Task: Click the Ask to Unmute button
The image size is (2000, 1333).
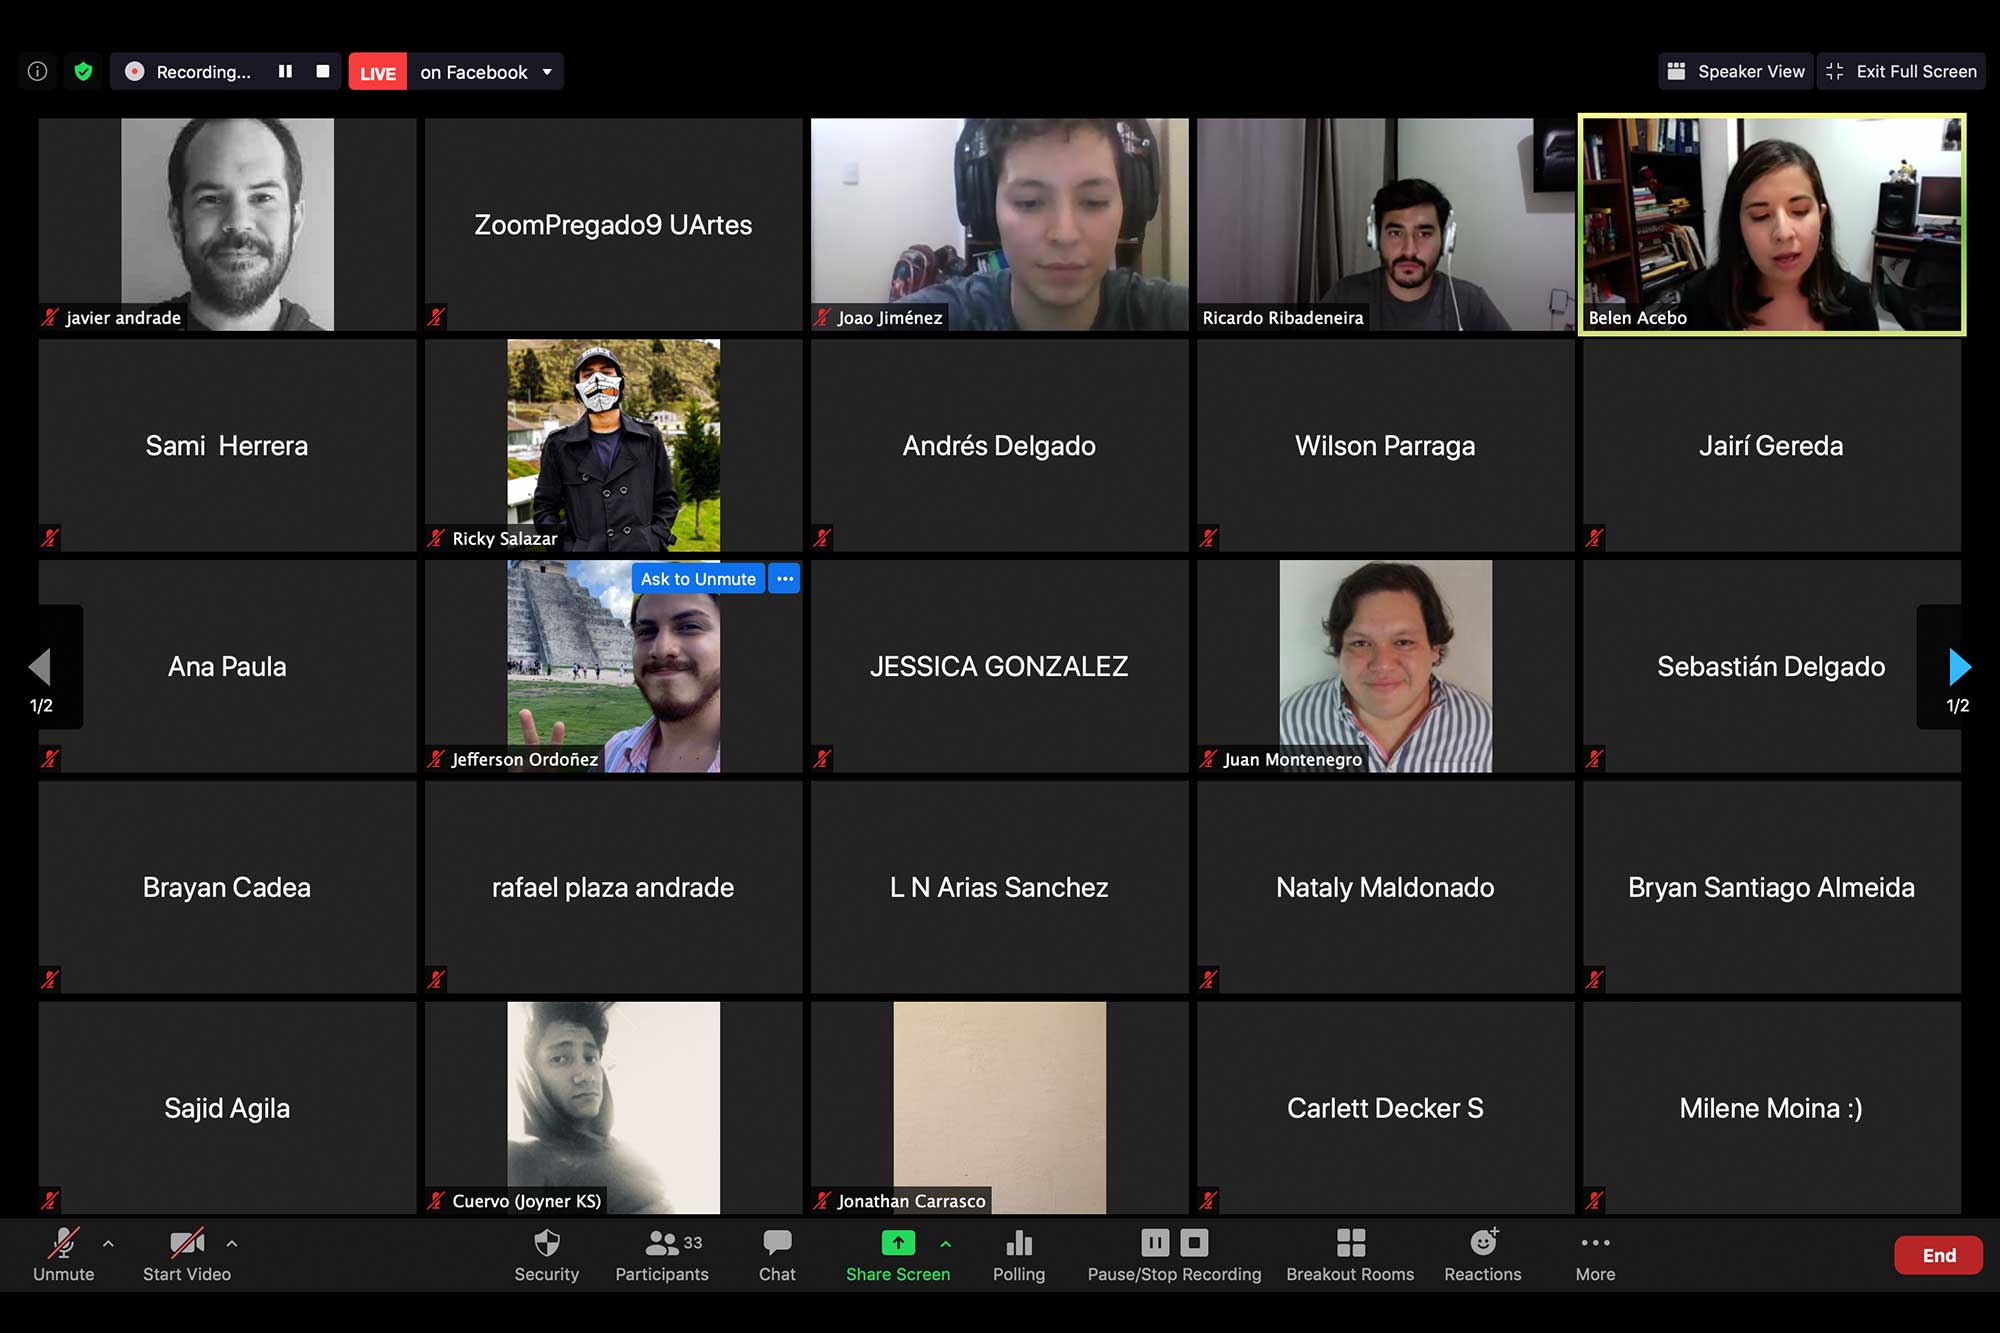Action: [698, 579]
